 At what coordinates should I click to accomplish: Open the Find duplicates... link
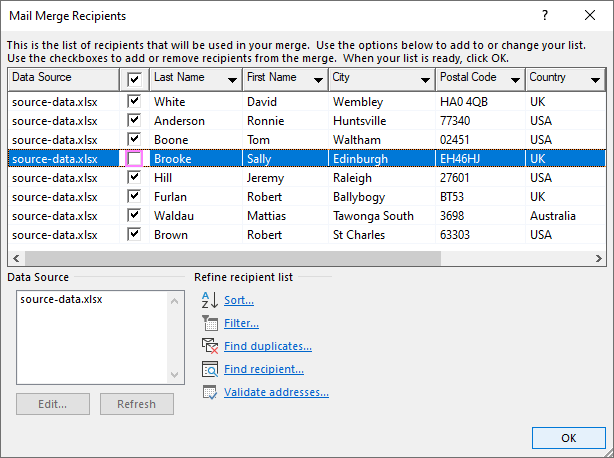tap(268, 346)
